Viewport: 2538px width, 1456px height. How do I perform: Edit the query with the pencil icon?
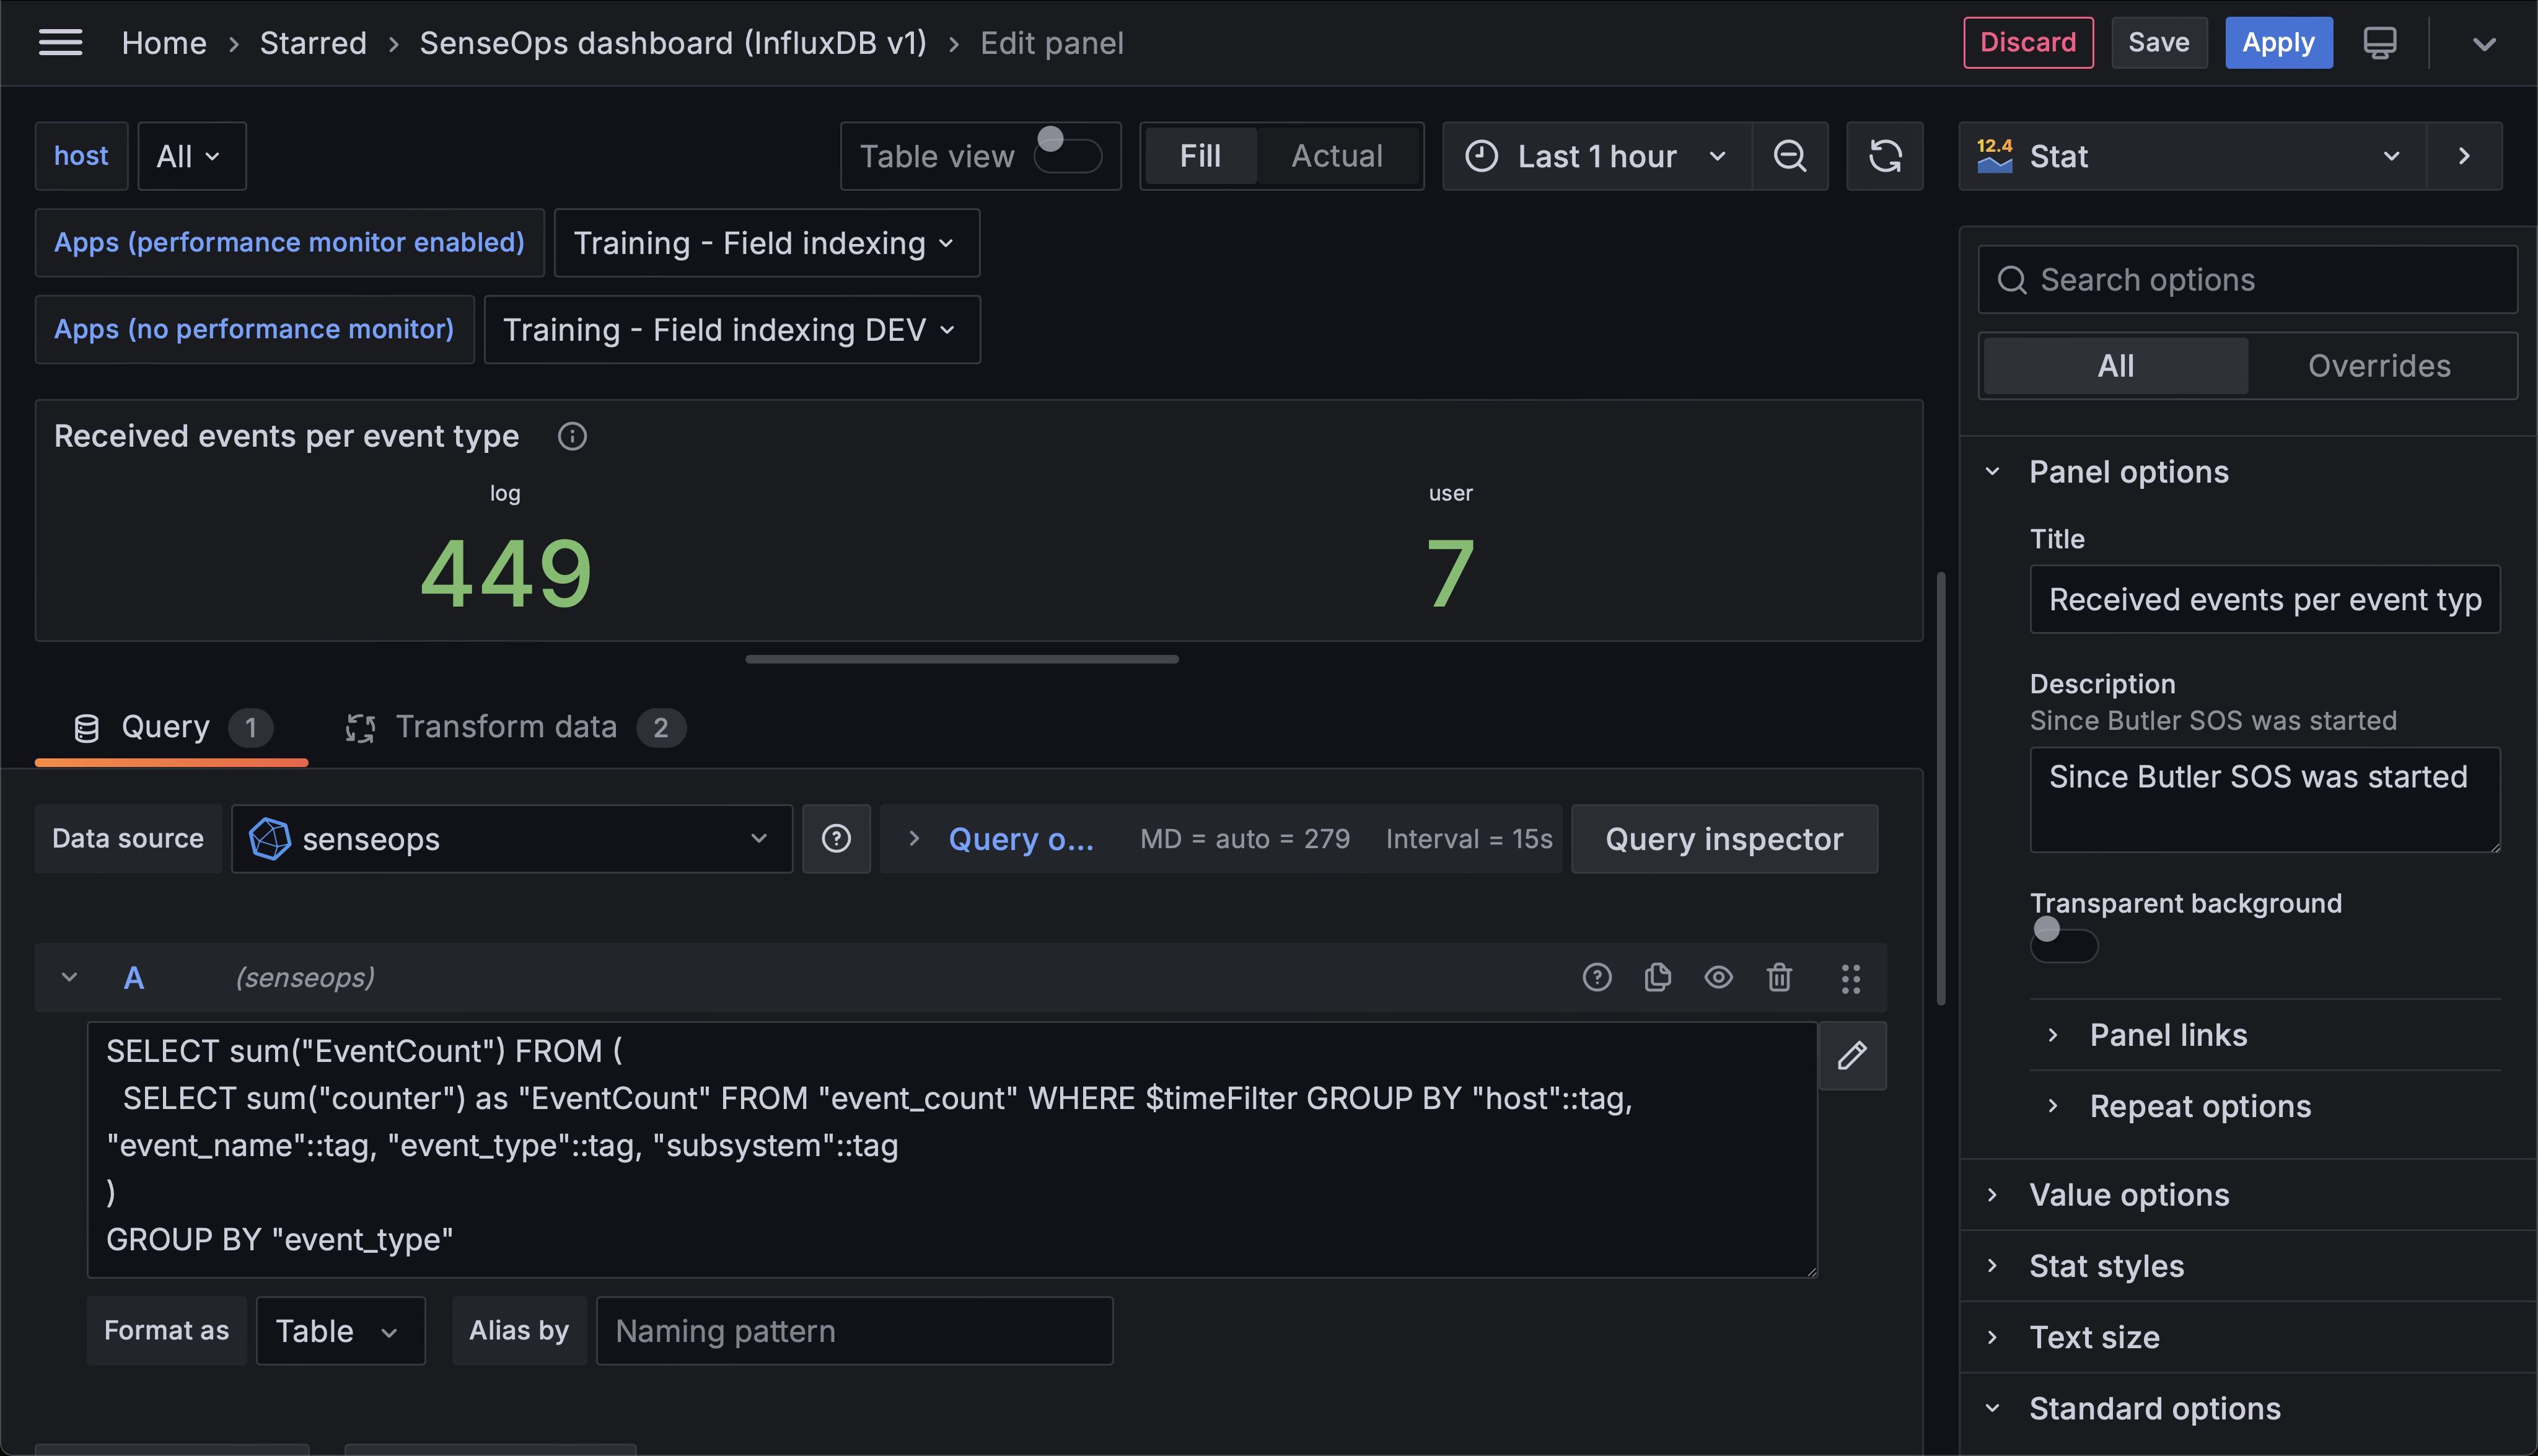click(1852, 1055)
